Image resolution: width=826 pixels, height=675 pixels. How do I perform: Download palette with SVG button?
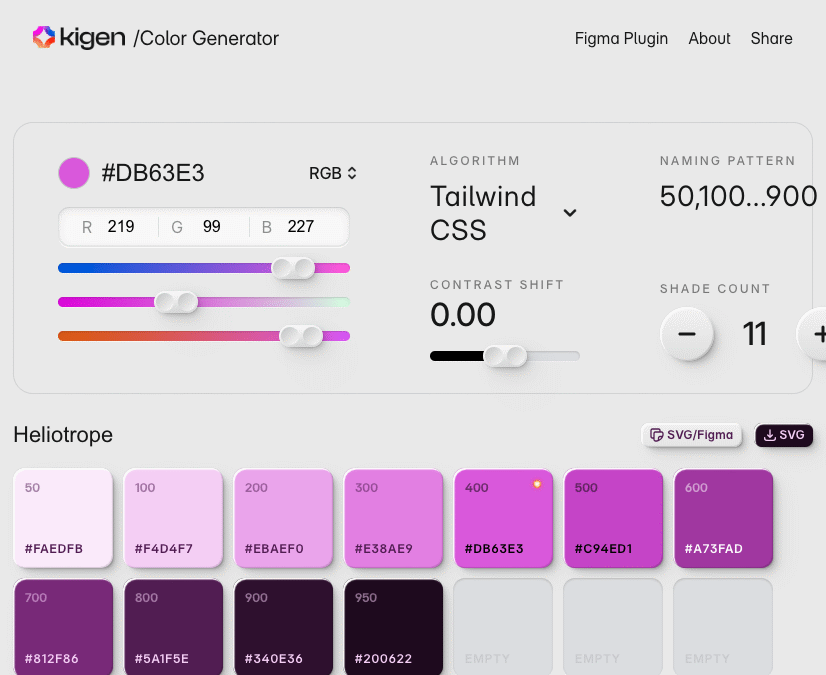784,435
